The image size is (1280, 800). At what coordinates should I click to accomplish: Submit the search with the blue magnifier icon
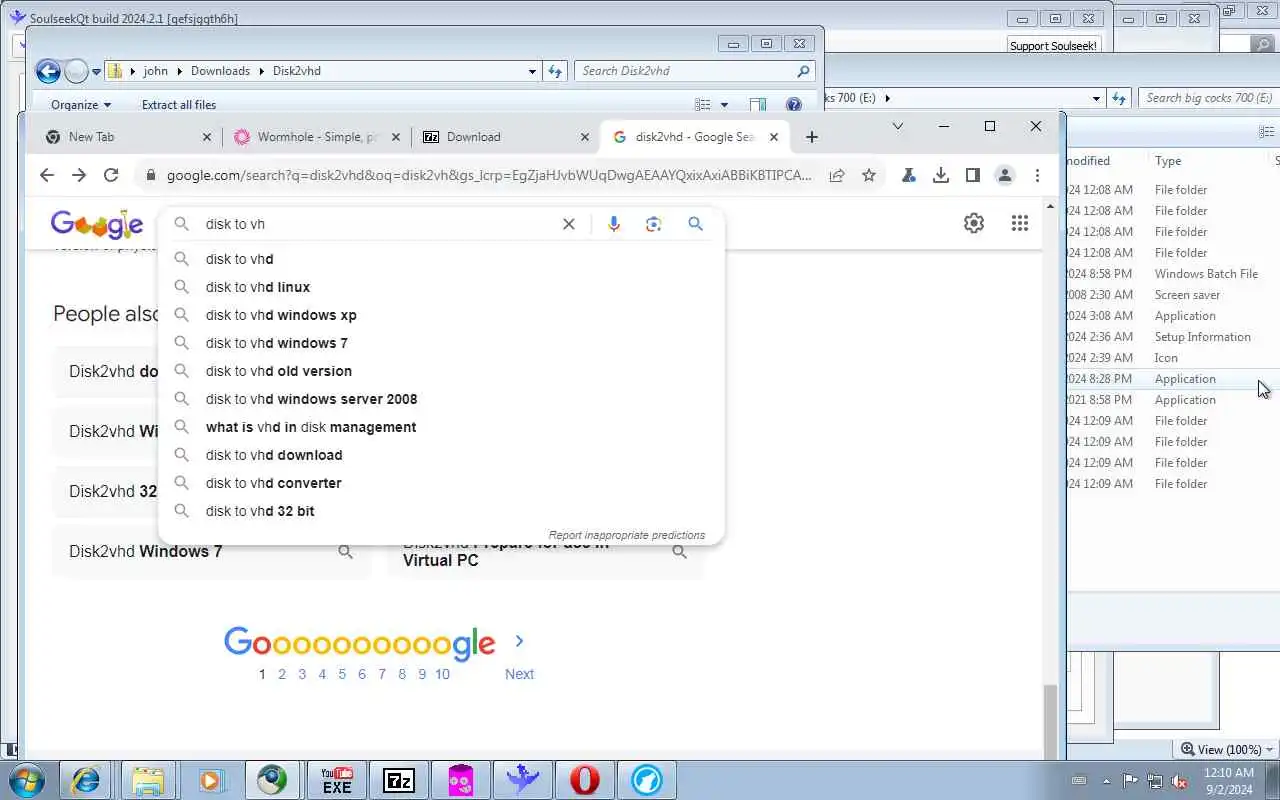pos(696,224)
